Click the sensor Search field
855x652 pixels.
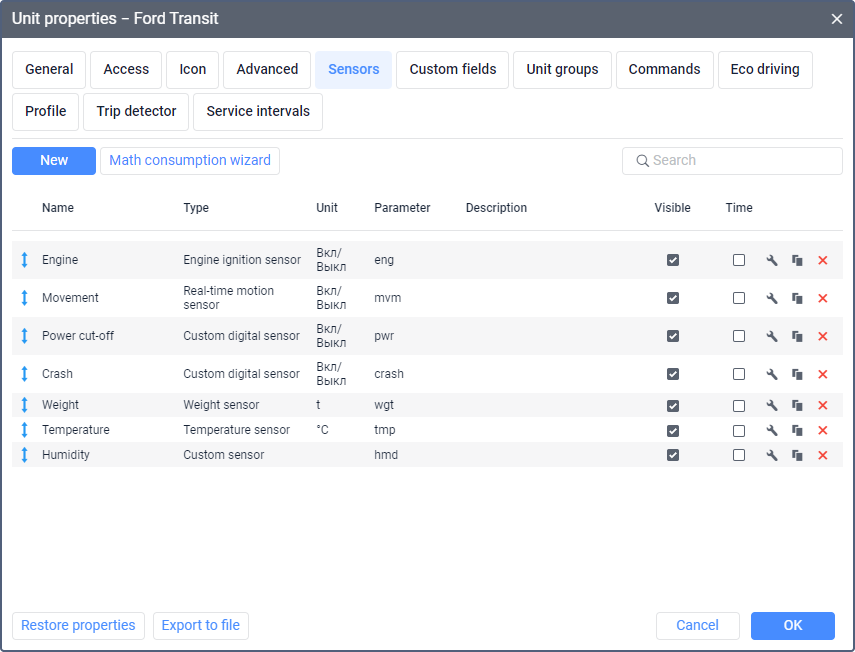(740, 161)
